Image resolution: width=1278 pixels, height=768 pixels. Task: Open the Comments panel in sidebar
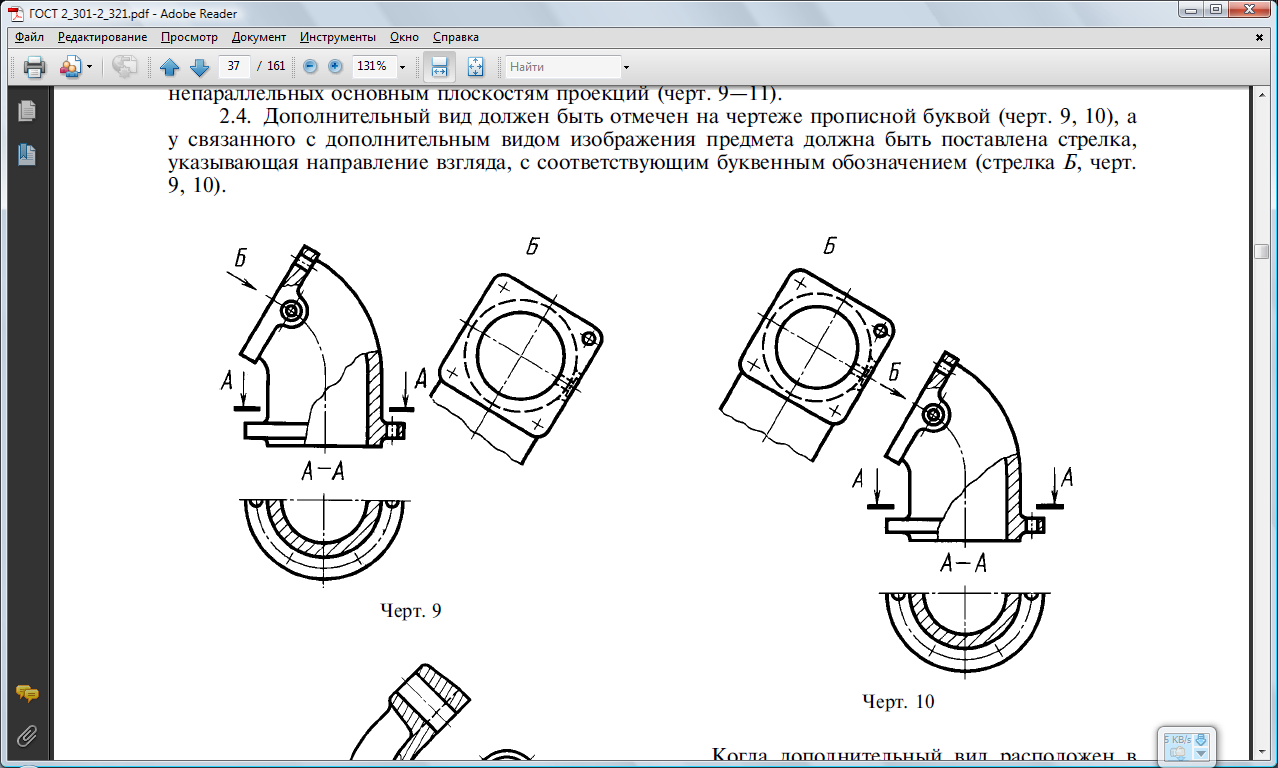[x=26, y=694]
